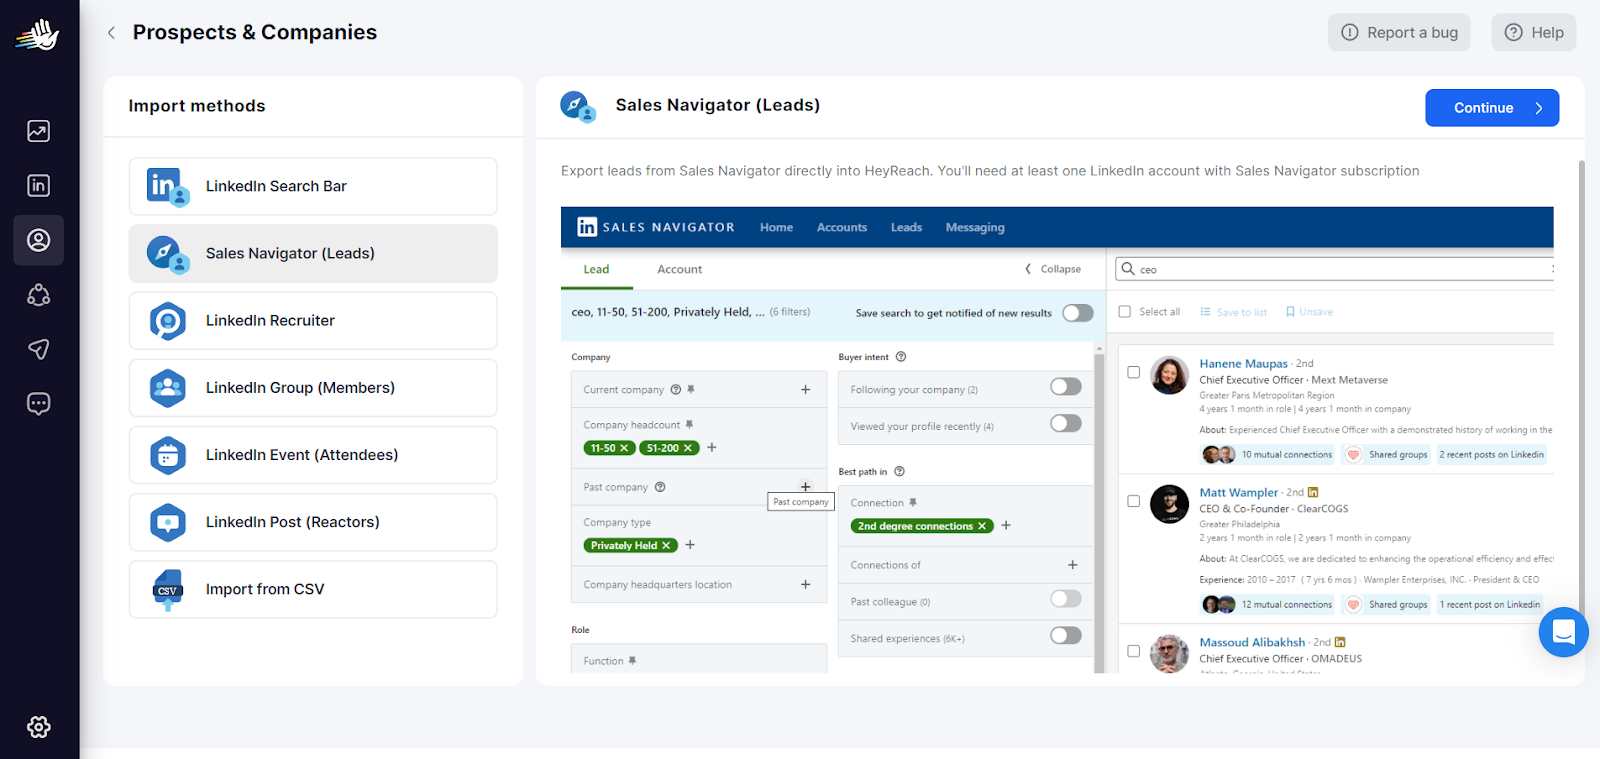Select Import from CSV method

pyautogui.click(x=313, y=589)
